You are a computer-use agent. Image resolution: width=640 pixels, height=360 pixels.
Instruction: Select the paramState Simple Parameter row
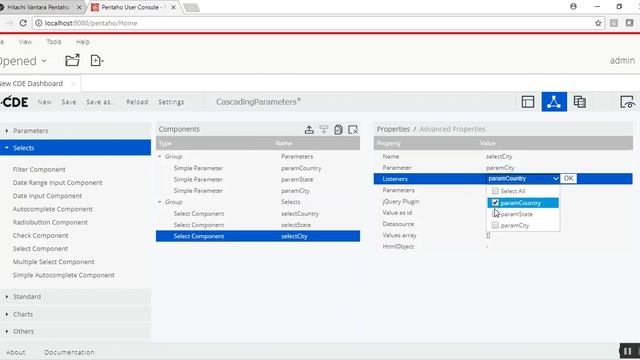[258, 179]
